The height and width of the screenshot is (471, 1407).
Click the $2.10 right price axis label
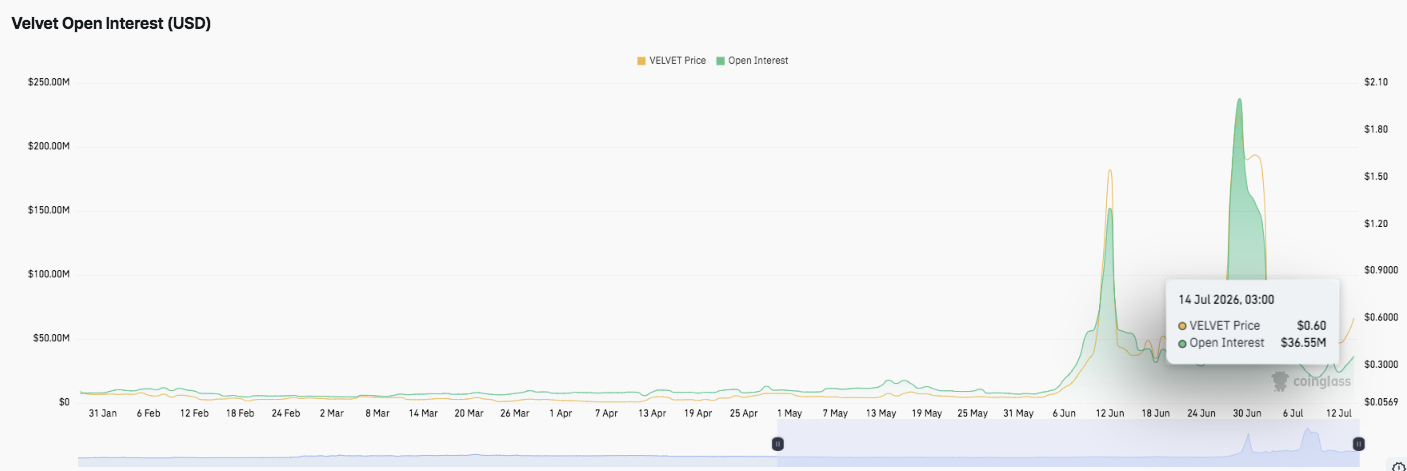1375,82
